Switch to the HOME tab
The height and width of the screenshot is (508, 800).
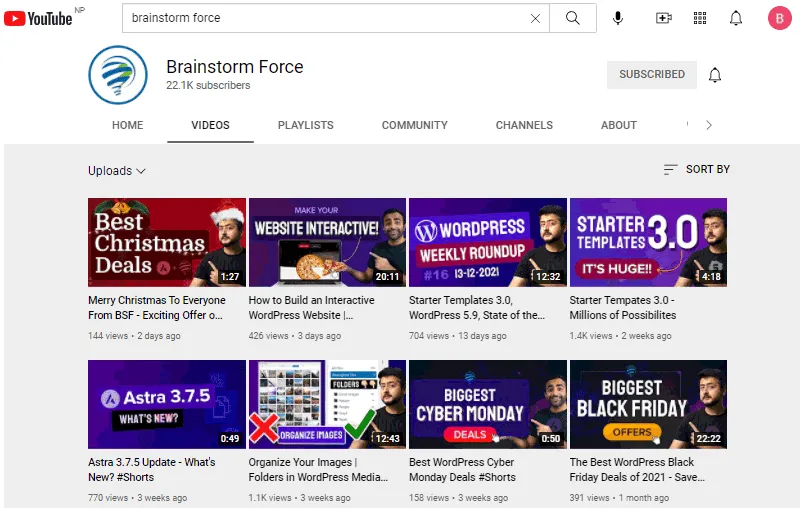(128, 125)
